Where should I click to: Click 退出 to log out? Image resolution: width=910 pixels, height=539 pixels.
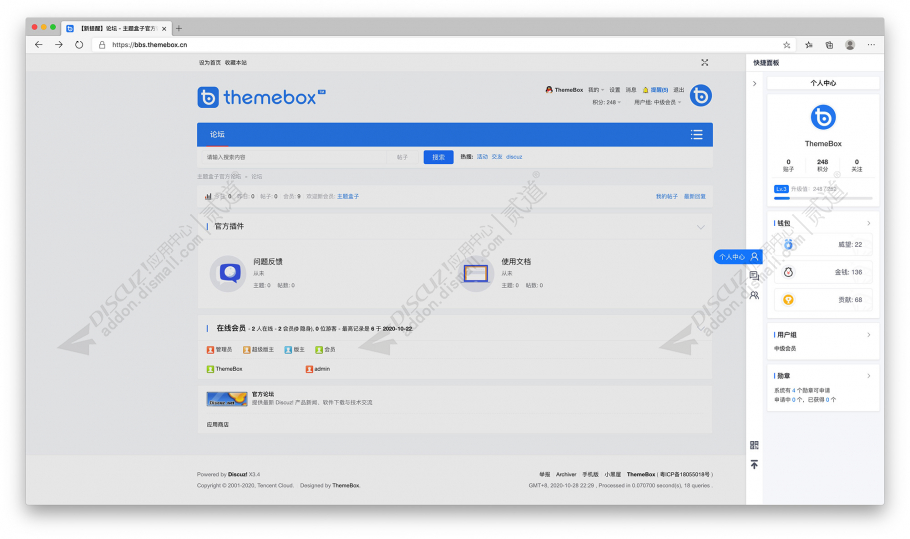[678, 90]
